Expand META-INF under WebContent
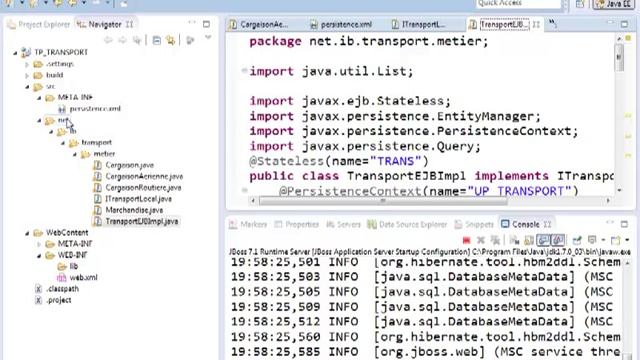640x360 pixels. [x=40, y=244]
